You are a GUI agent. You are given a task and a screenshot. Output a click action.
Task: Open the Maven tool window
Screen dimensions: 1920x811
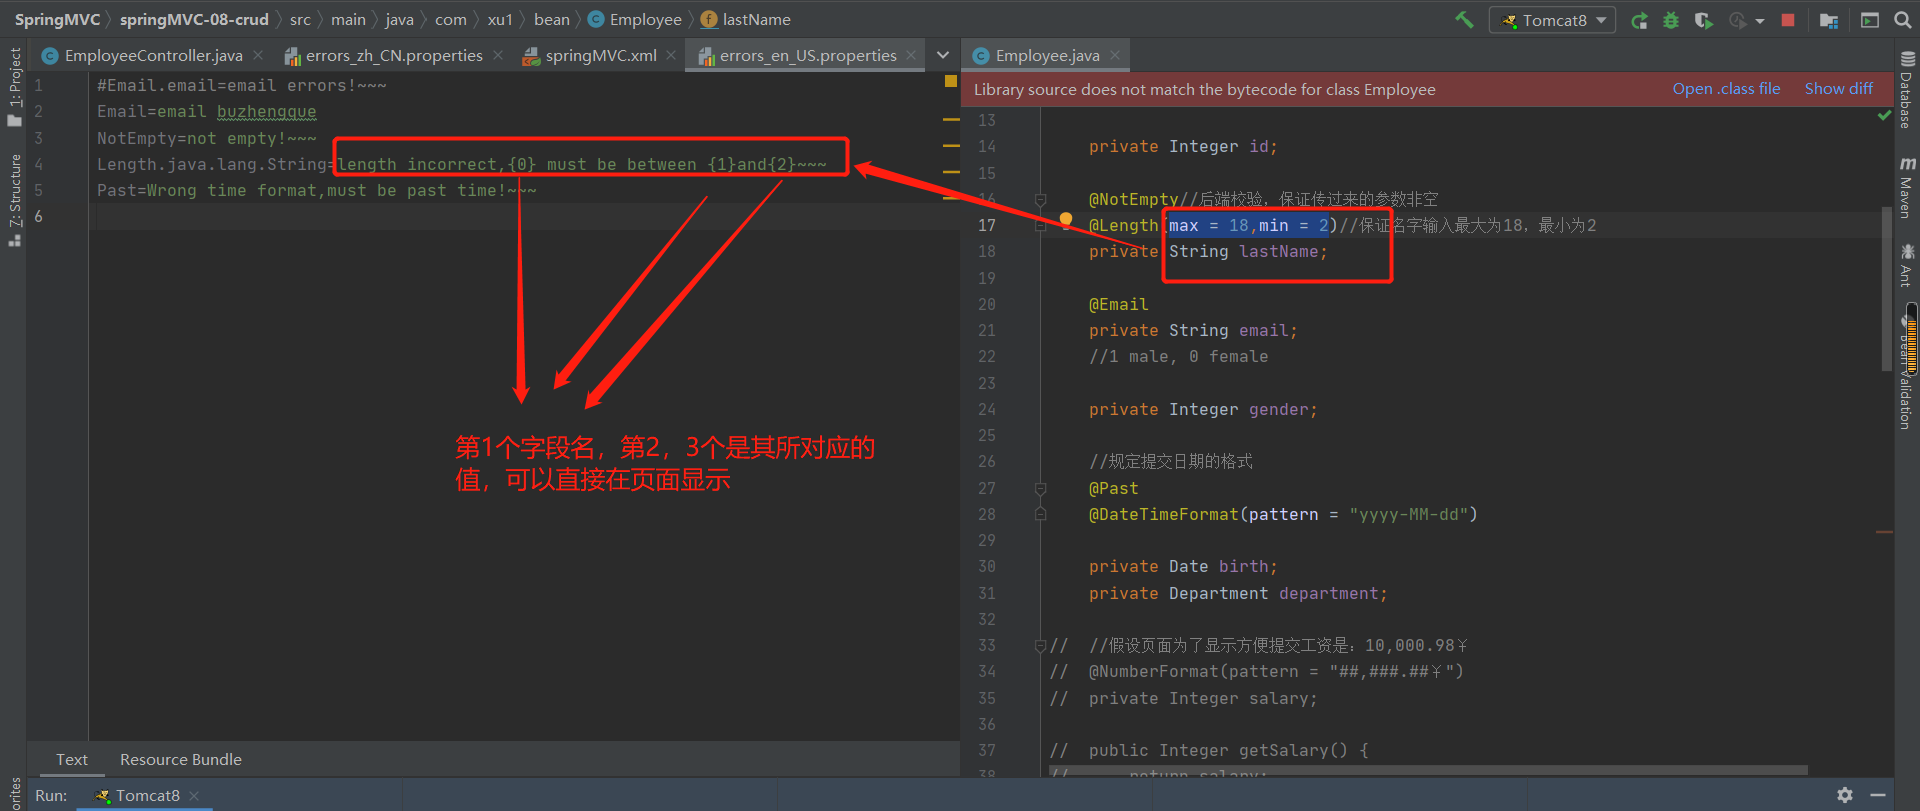click(x=1907, y=187)
